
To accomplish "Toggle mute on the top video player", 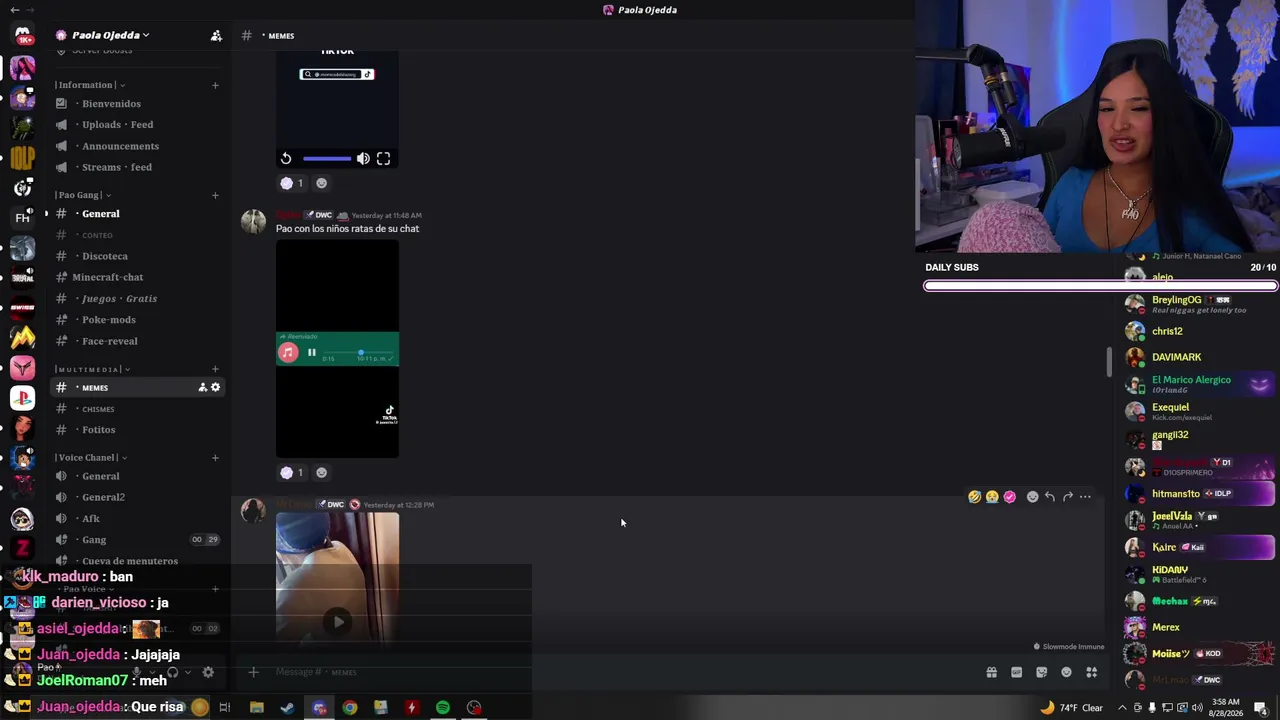I will pyautogui.click(x=363, y=158).
